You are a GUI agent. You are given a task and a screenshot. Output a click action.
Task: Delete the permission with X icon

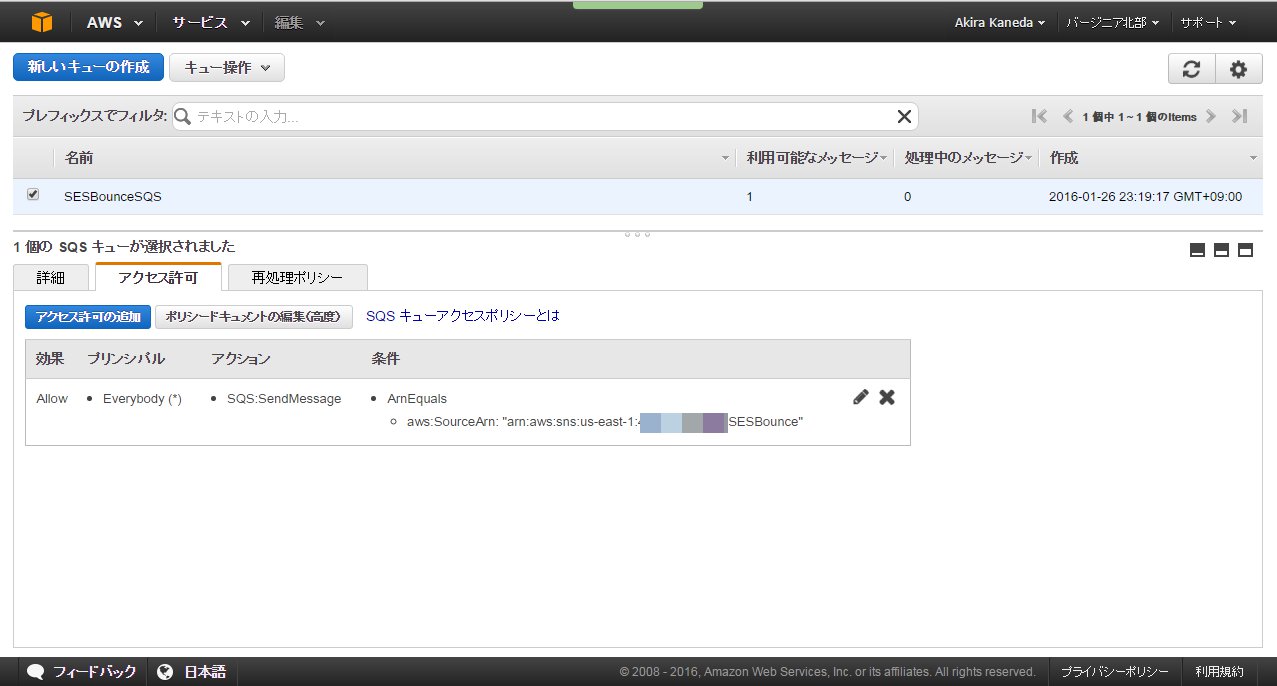[x=887, y=397]
